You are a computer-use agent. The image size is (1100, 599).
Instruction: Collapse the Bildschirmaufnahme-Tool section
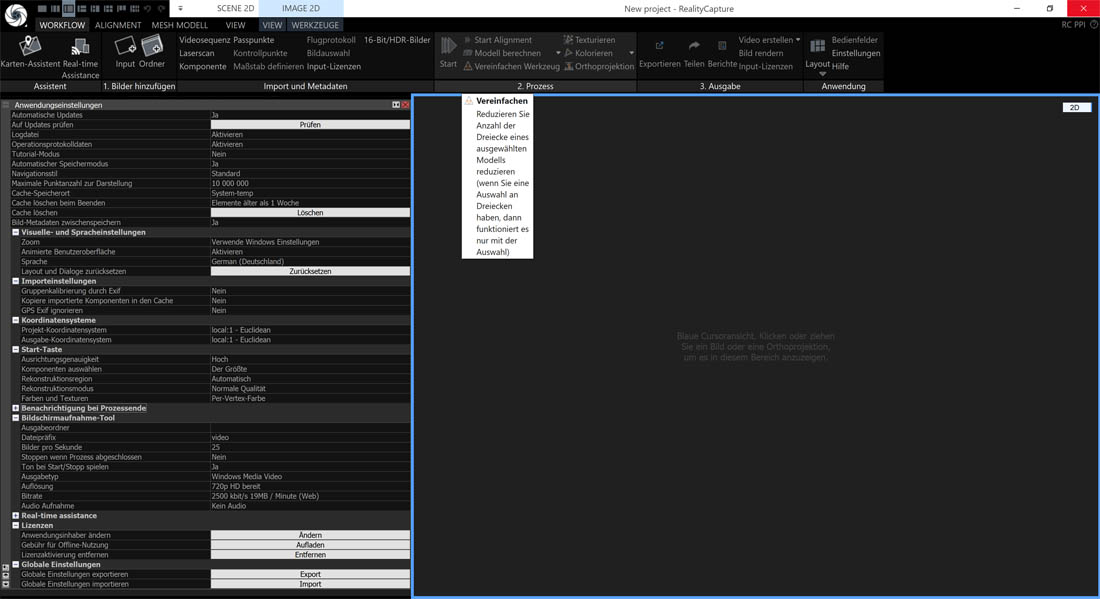point(15,418)
